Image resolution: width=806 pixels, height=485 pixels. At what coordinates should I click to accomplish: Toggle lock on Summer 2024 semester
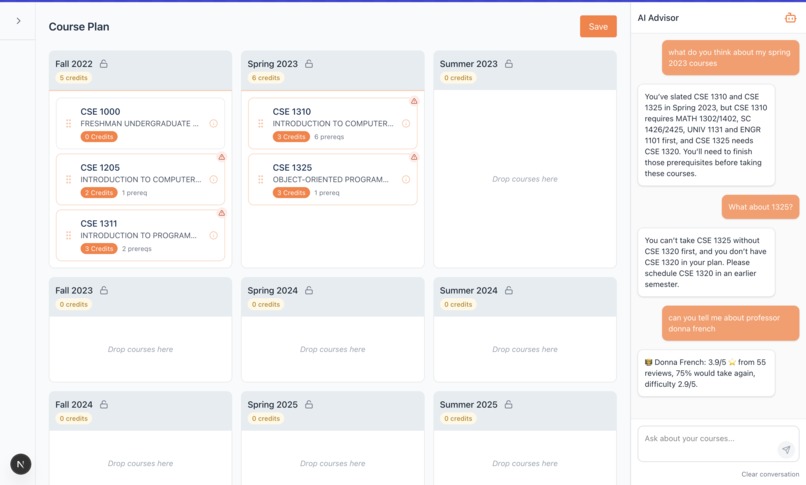(x=508, y=290)
